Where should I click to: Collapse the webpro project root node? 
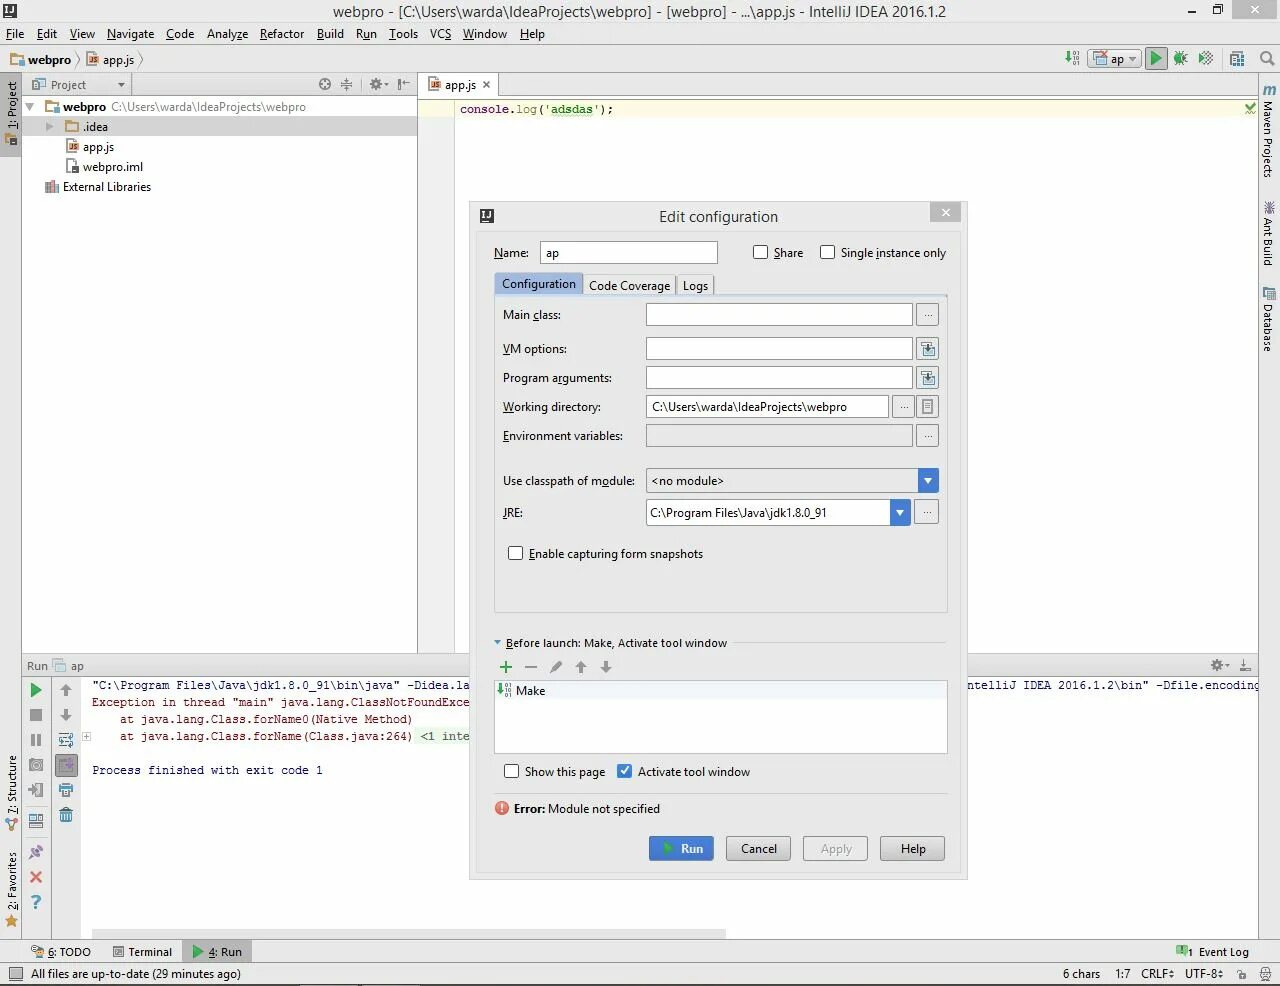tap(30, 107)
